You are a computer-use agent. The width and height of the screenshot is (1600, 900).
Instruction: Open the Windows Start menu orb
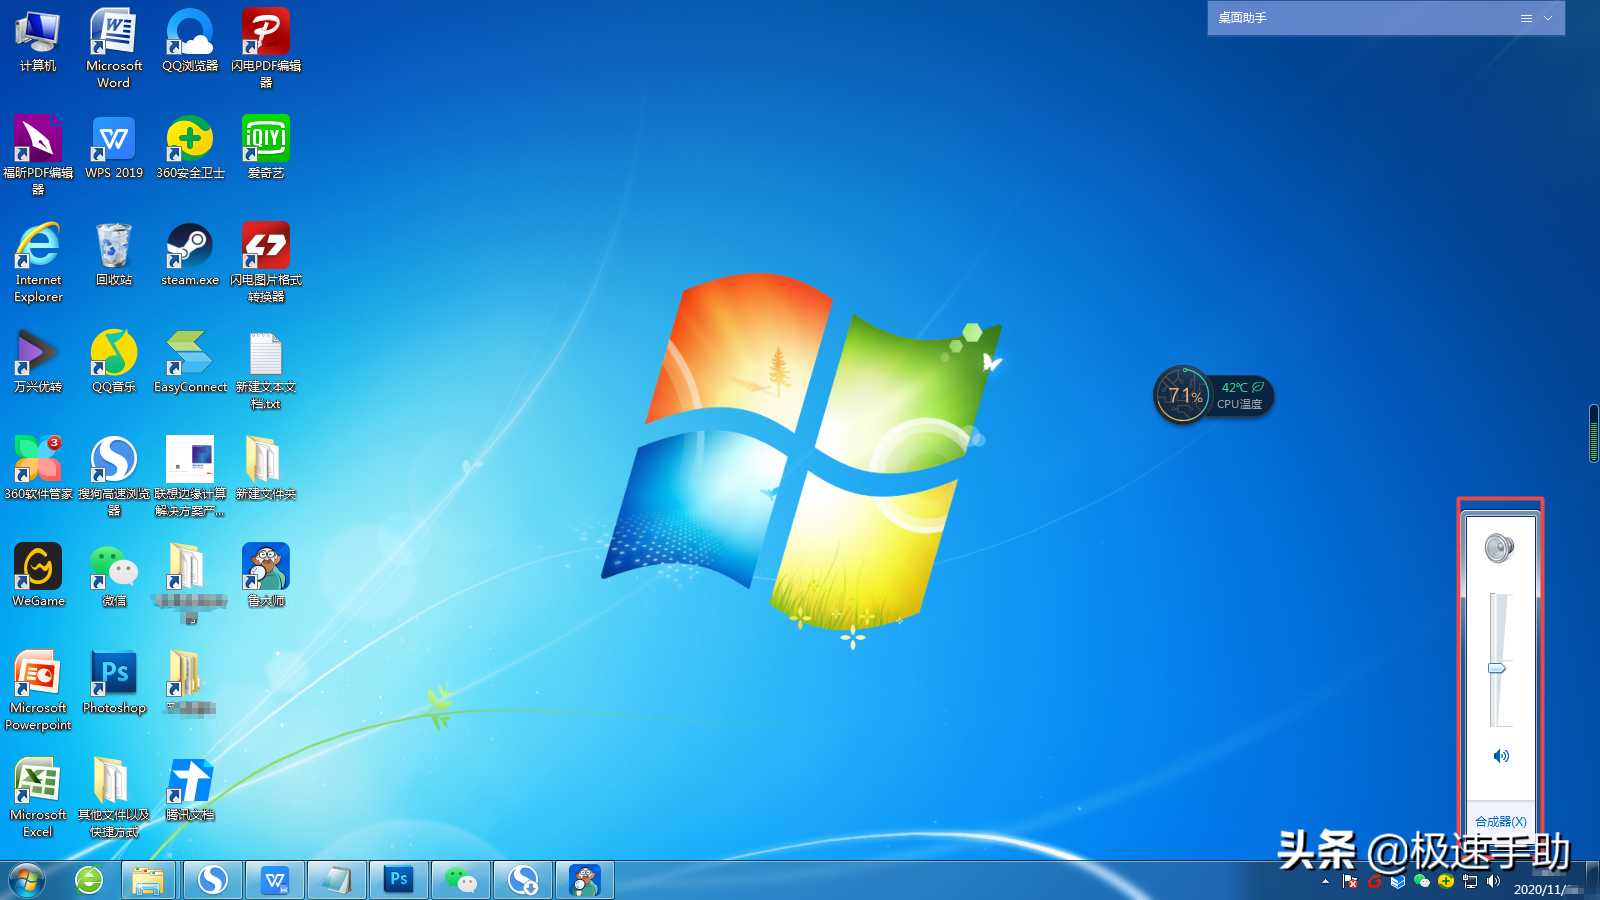(x=27, y=880)
